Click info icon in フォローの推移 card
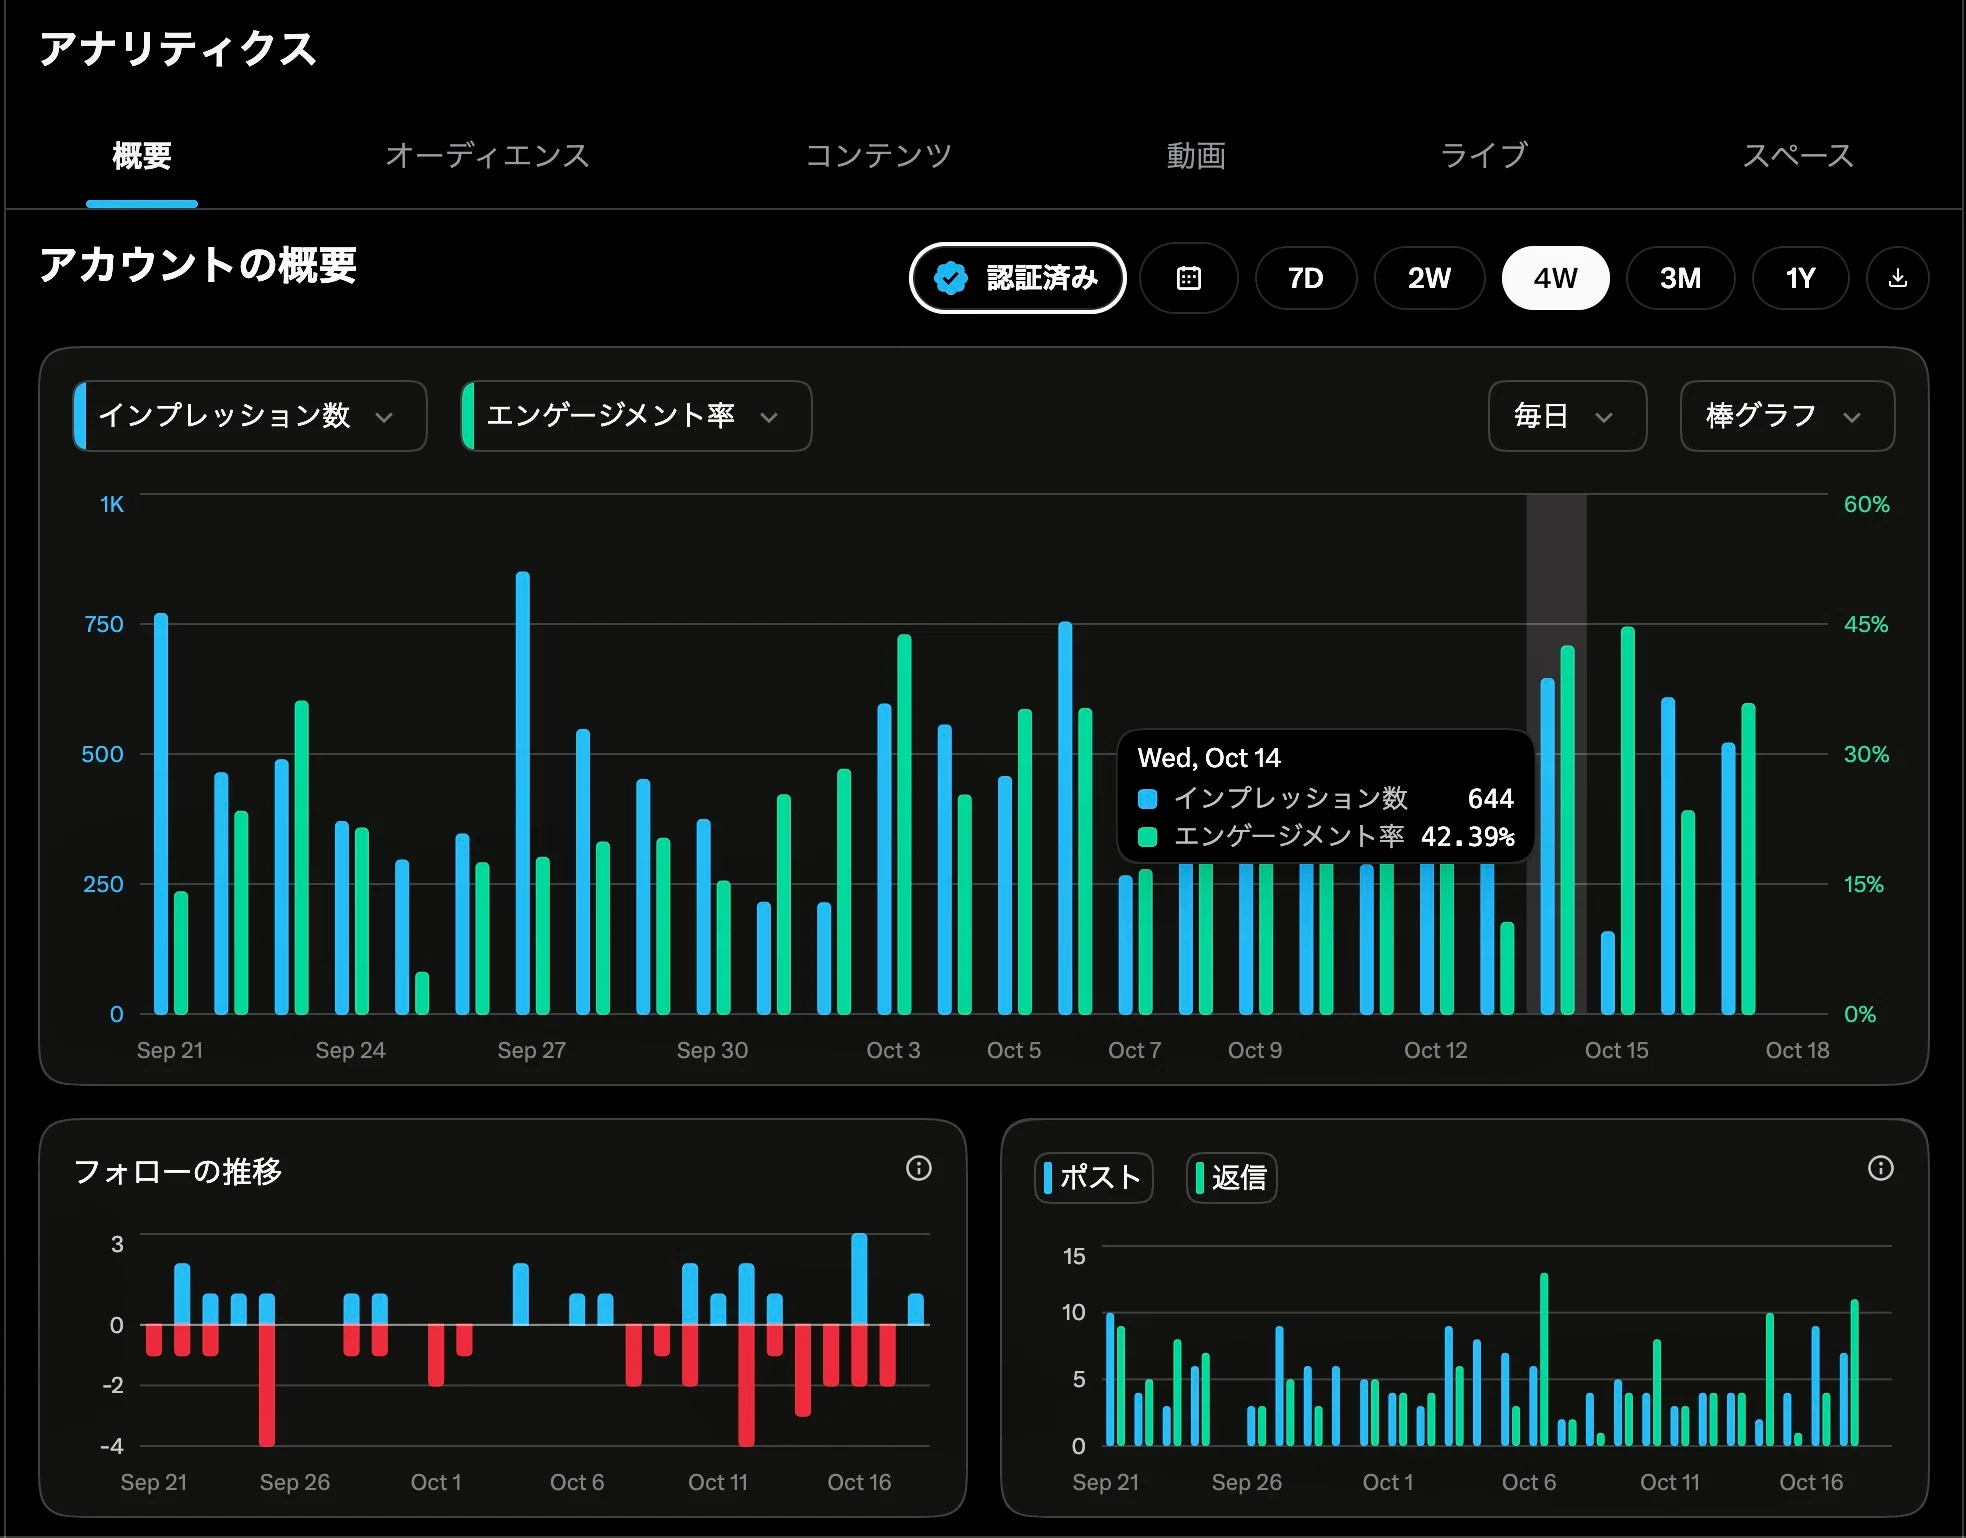This screenshot has height=1538, width=1966. (x=918, y=1168)
